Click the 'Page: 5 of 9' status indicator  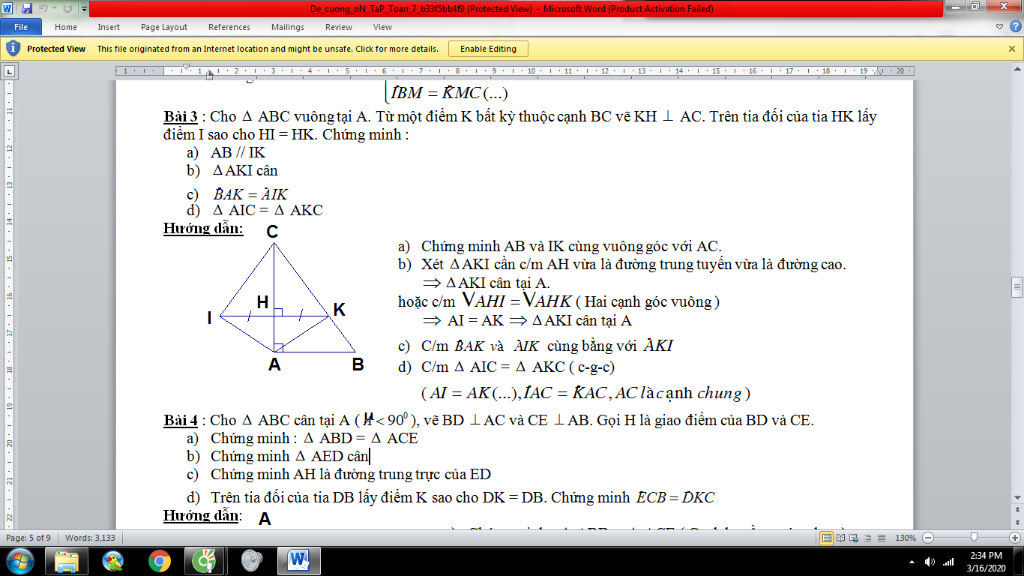(28, 538)
